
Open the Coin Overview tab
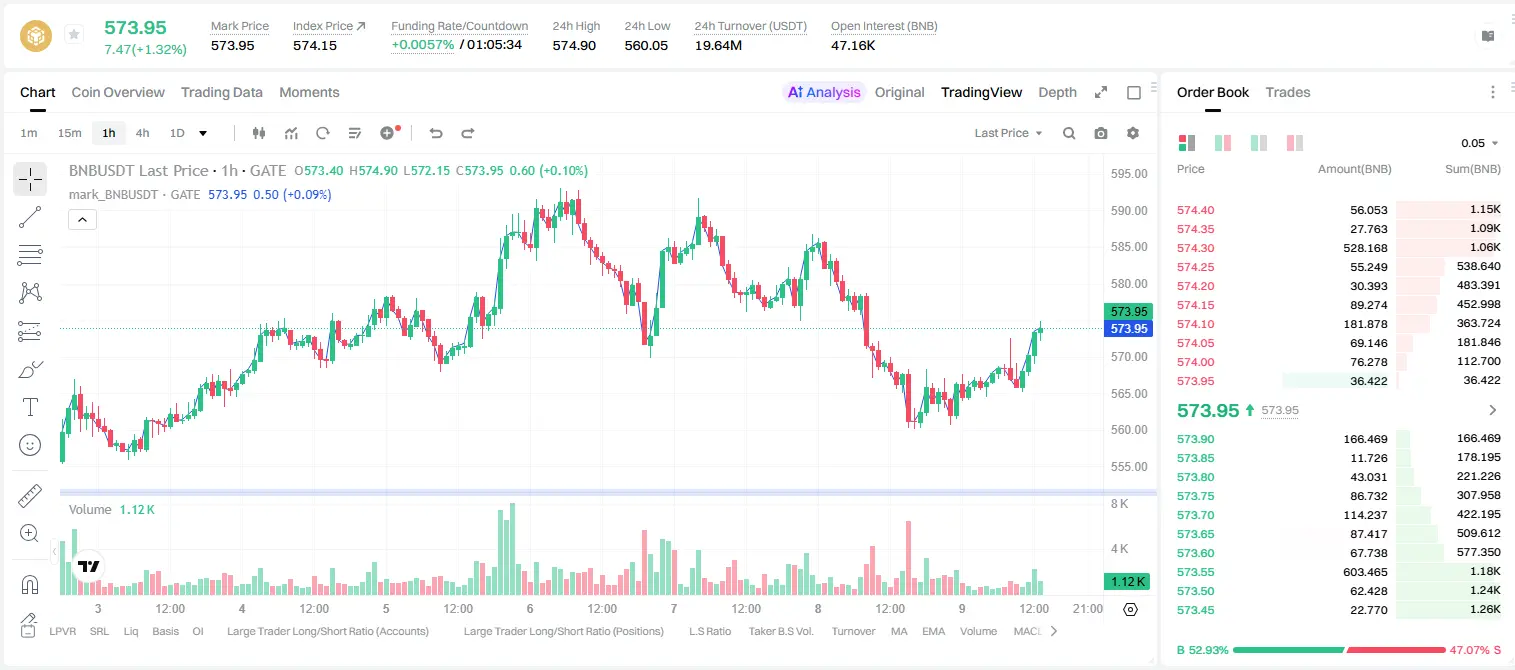(x=118, y=92)
